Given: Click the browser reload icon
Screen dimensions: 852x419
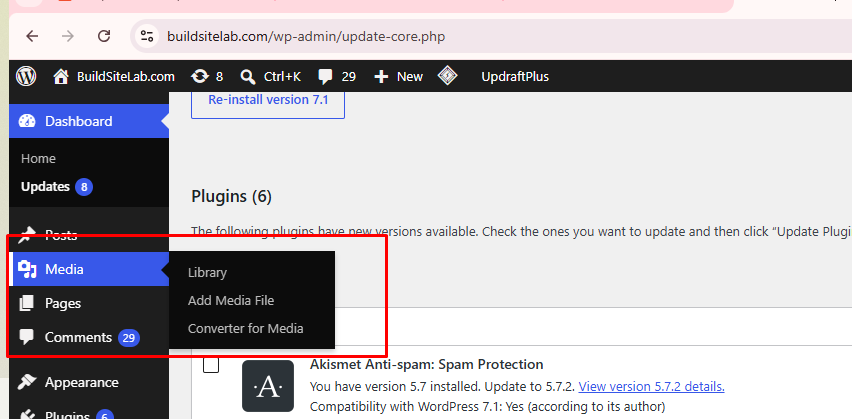Looking at the screenshot, I should [x=104, y=36].
